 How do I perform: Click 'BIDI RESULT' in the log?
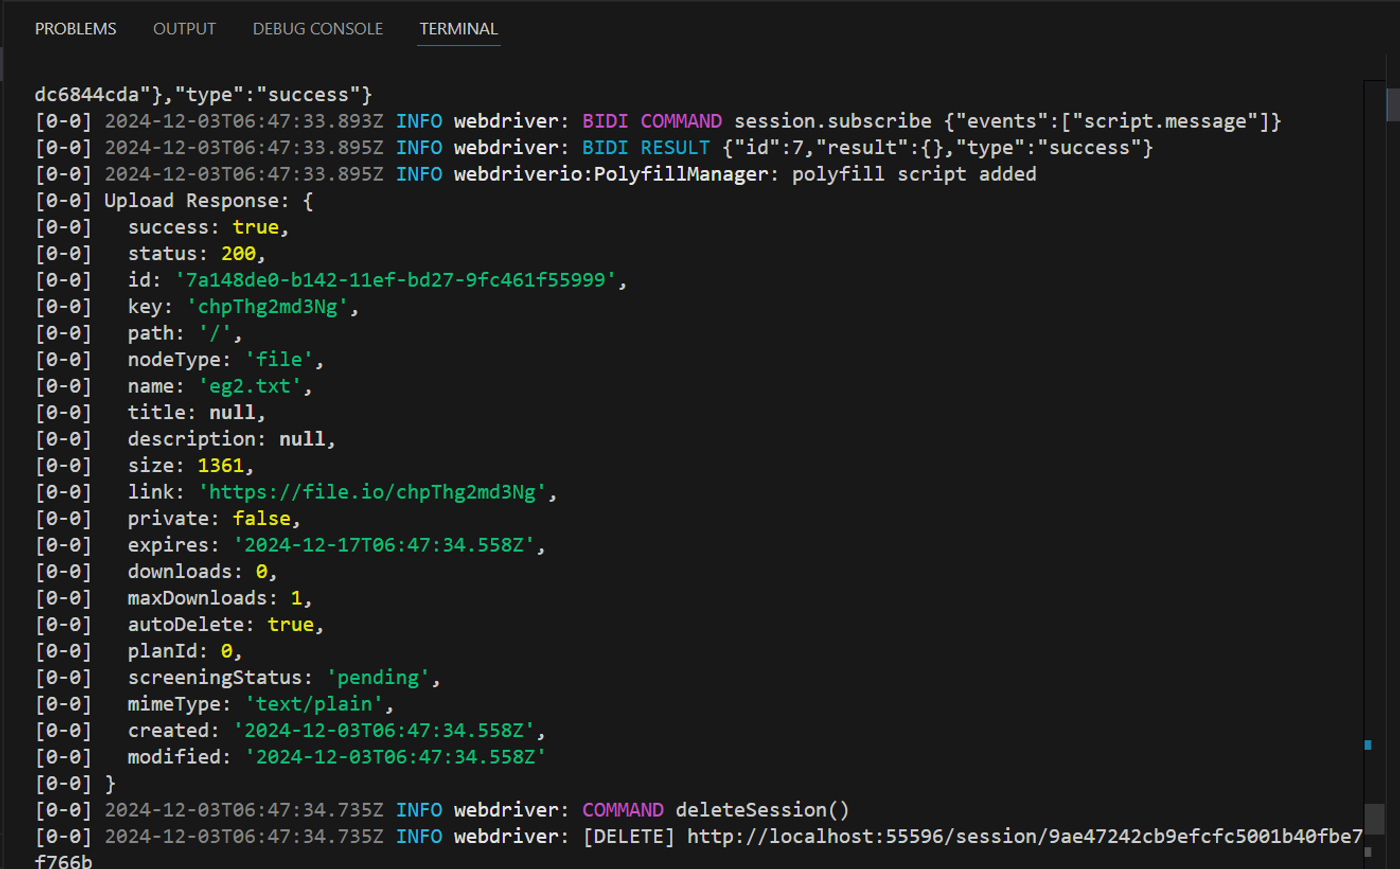(x=646, y=148)
